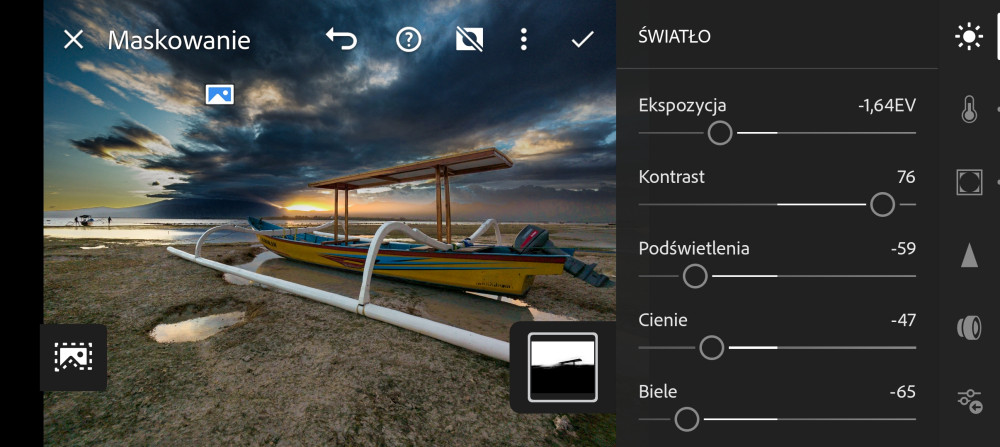Open the Optics (lens) panel
The height and width of the screenshot is (447, 1000).
pos(969,328)
